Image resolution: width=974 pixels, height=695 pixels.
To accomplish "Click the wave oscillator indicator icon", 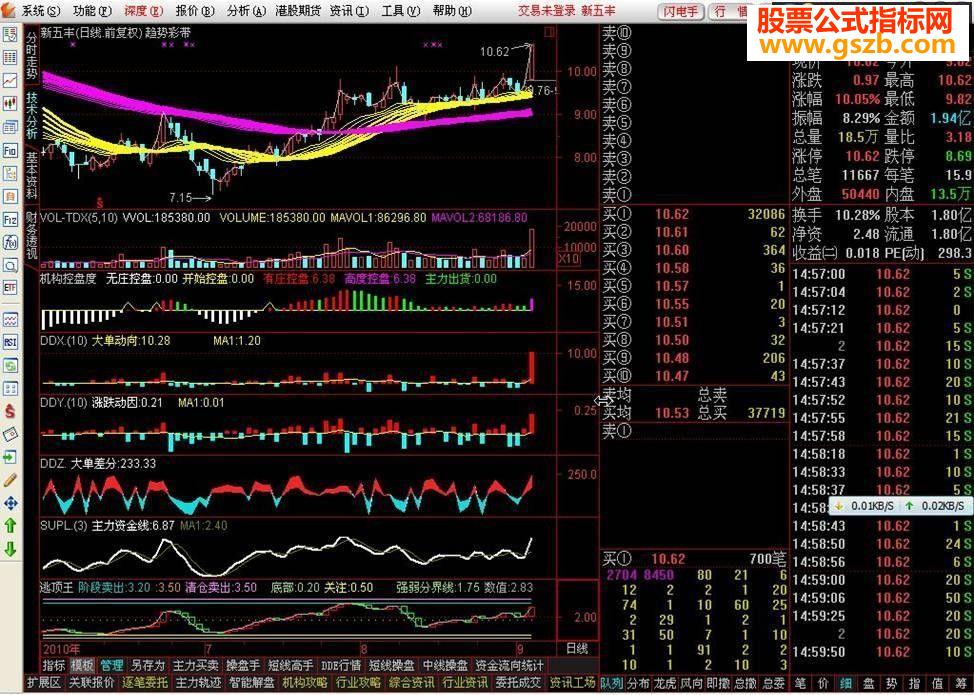I will point(10,319).
